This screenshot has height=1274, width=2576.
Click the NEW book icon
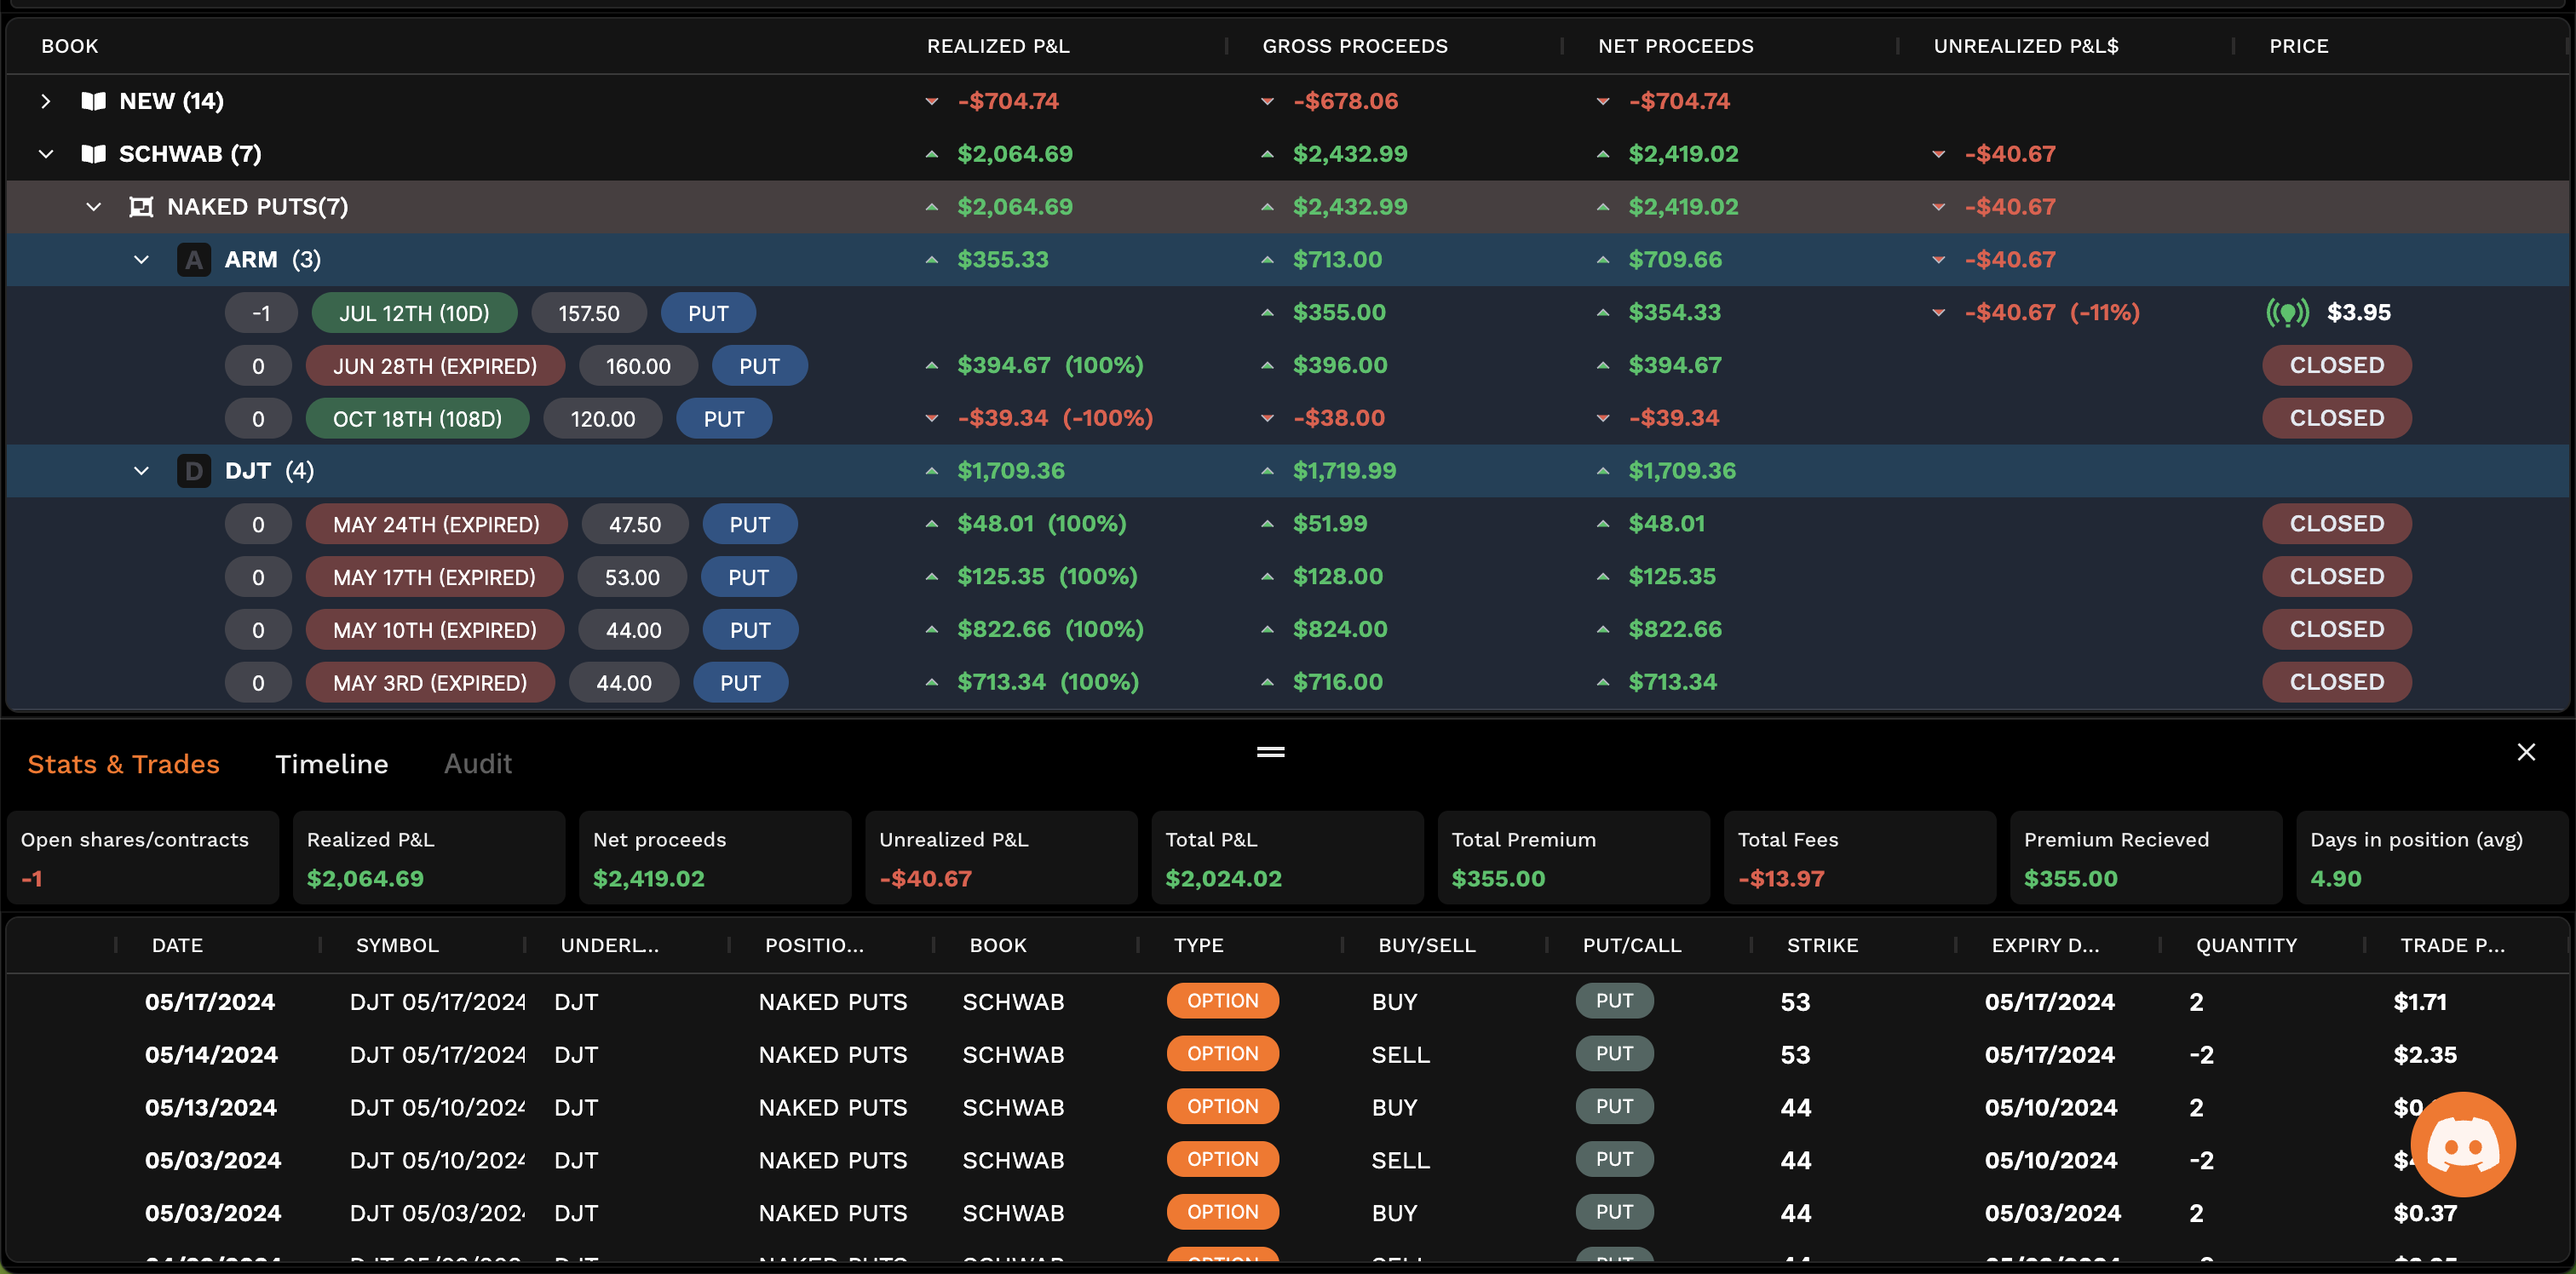click(x=93, y=101)
